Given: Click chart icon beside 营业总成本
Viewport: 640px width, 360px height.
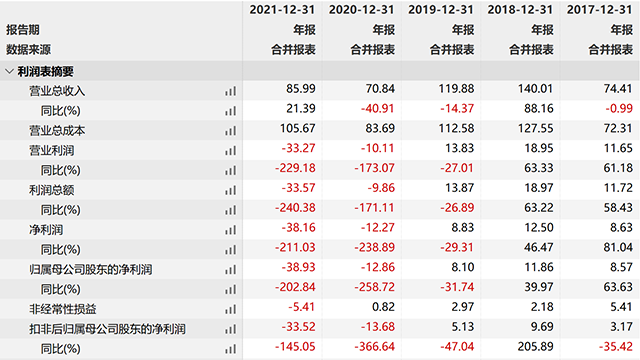Looking at the screenshot, I should click(x=231, y=131).
